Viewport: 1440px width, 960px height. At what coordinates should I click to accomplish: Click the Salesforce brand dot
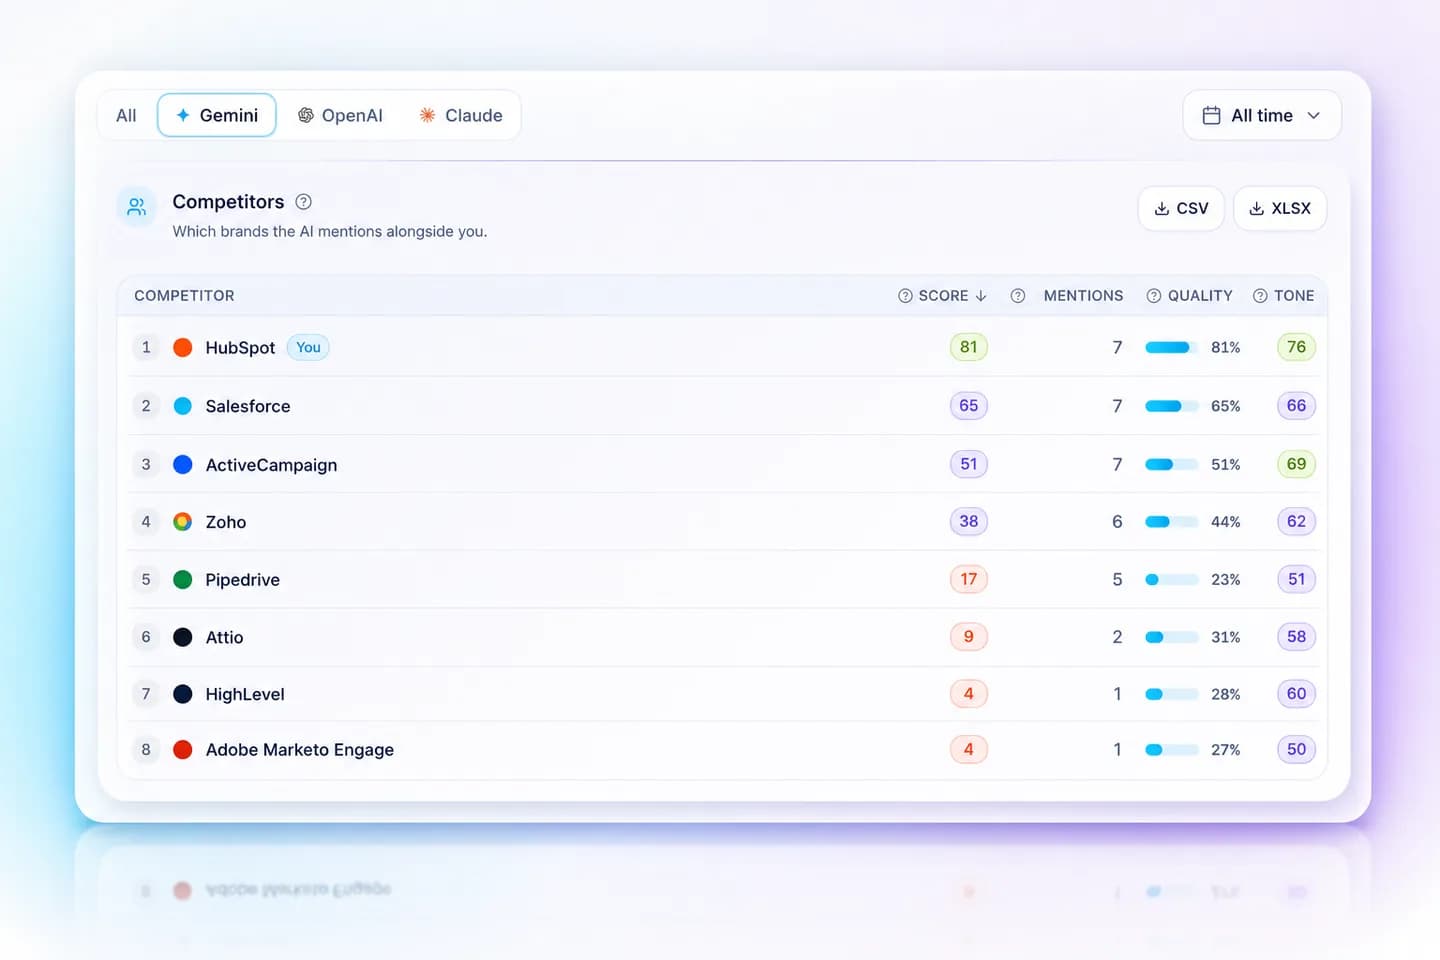tap(183, 406)
